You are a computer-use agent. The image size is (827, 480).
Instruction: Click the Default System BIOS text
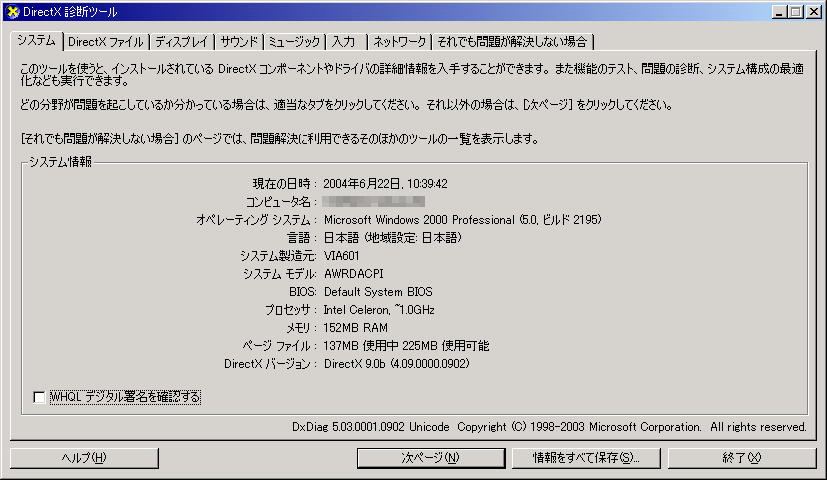pos(378,292)
